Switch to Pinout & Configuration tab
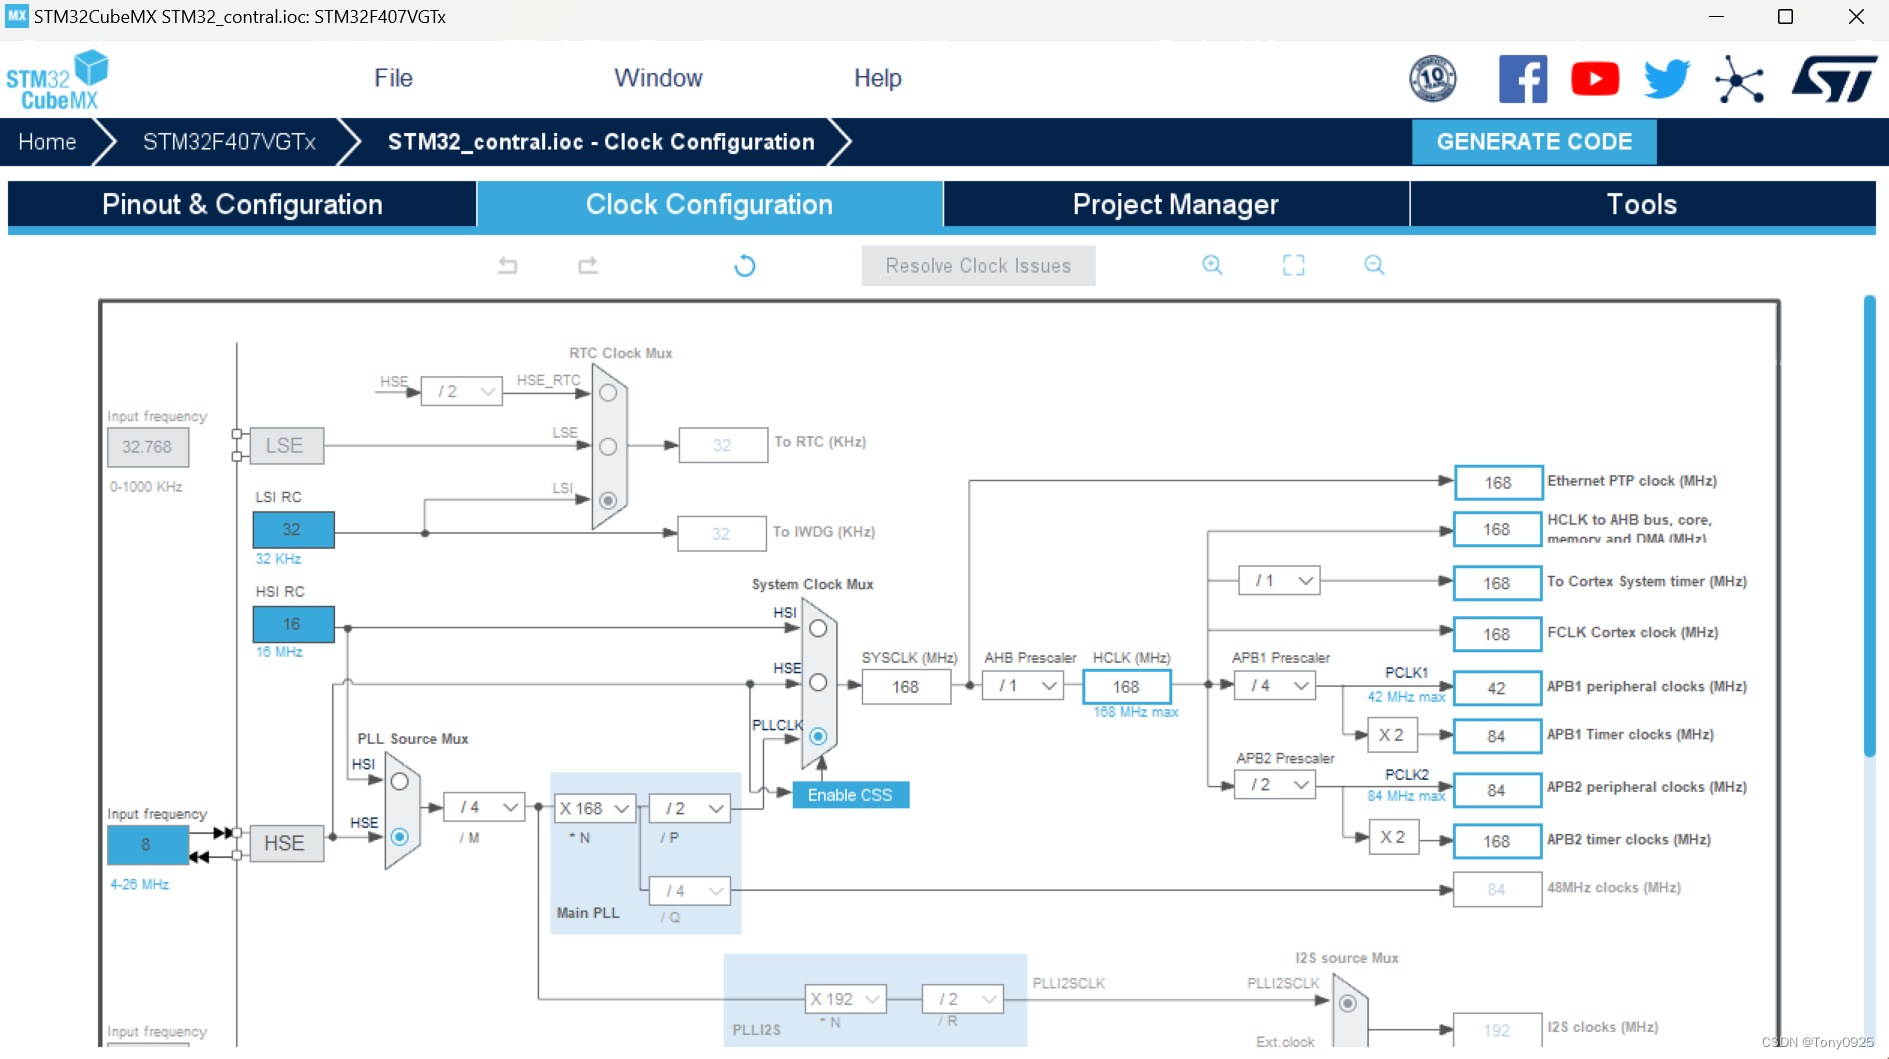This screenshot has width=1889, height=1059. (242, 204)
